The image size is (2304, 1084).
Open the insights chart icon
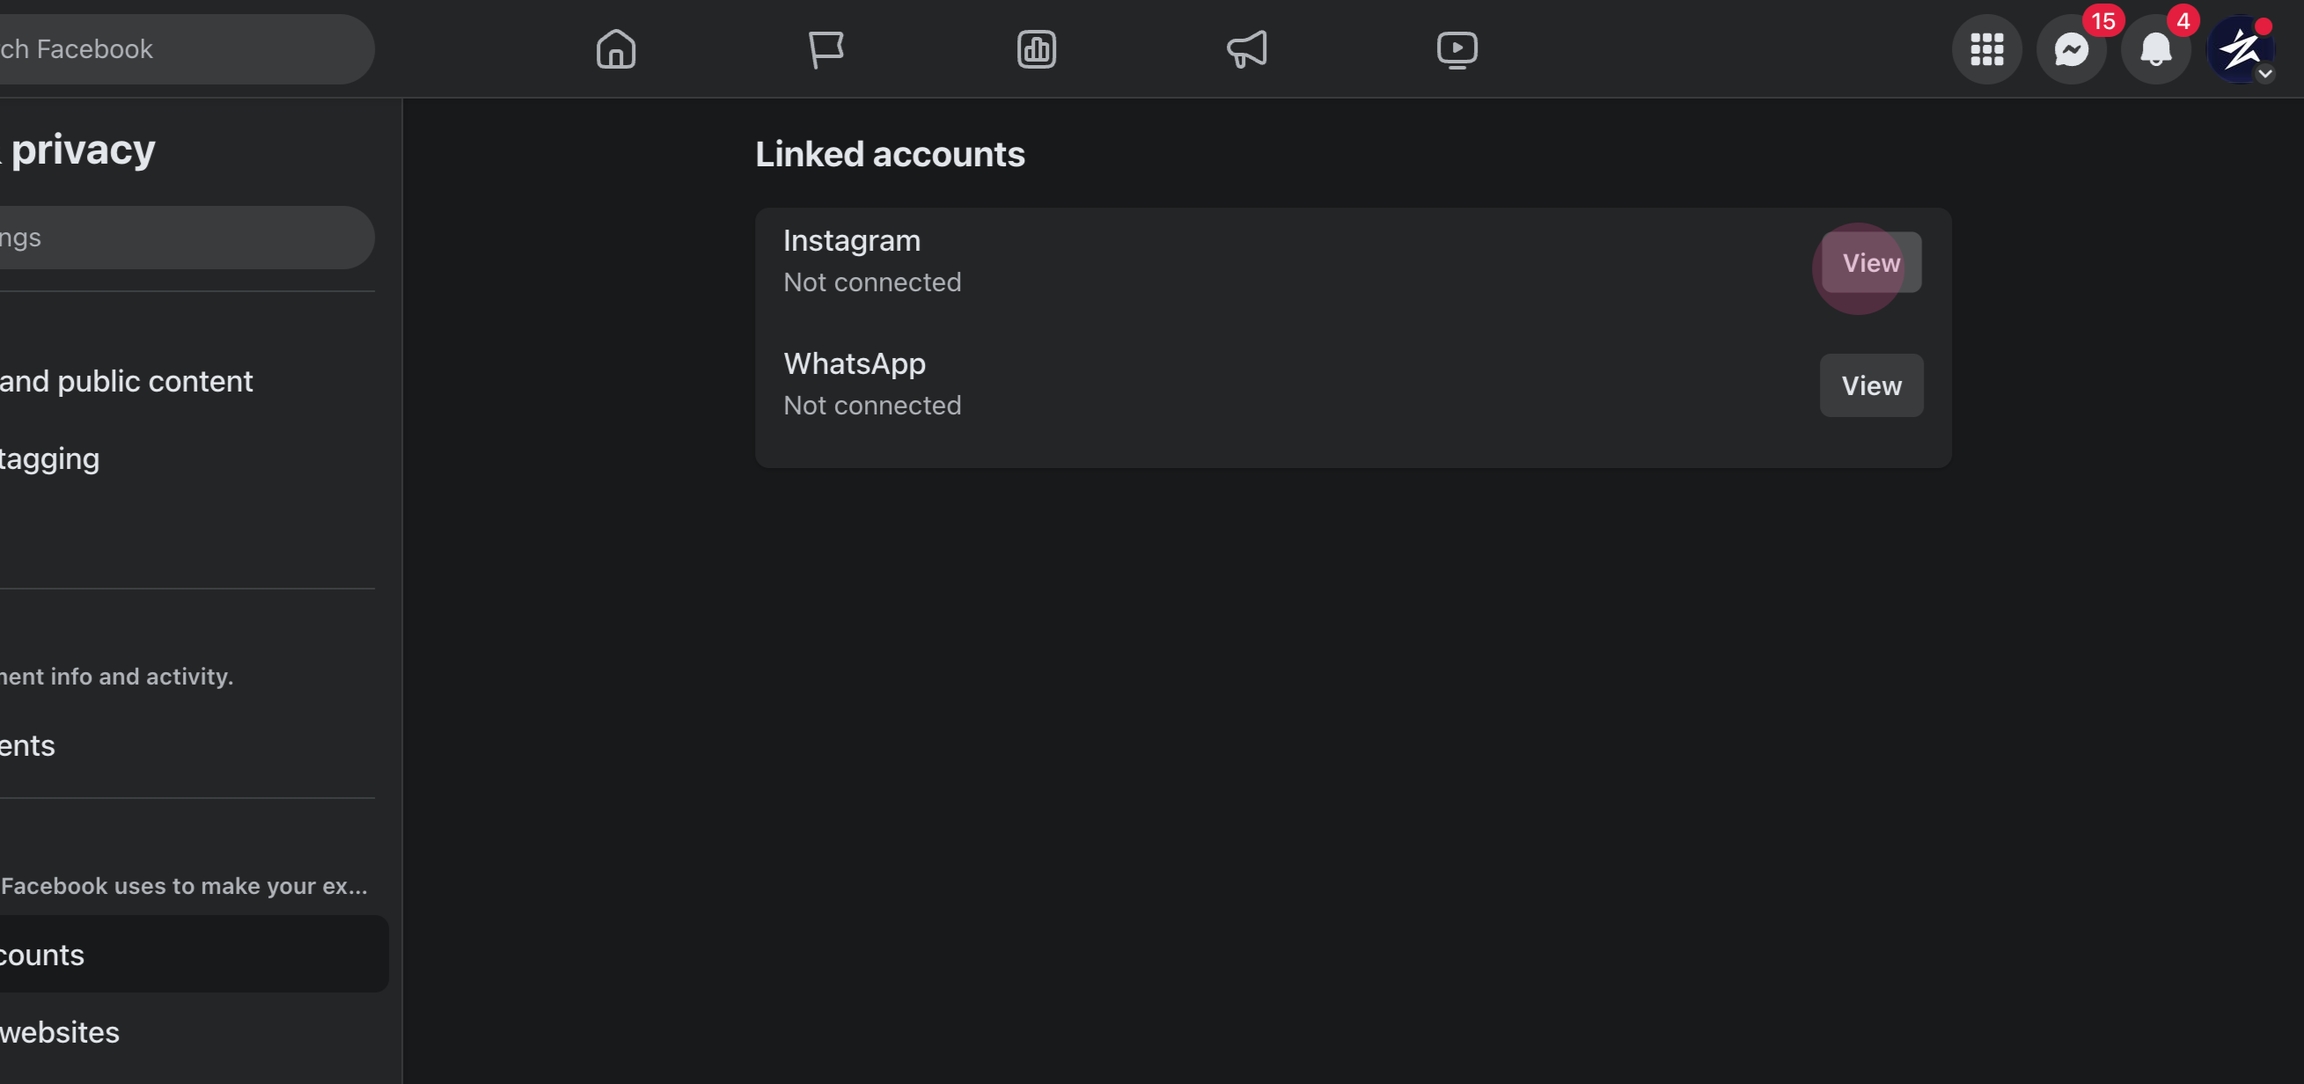[1036, 49]
